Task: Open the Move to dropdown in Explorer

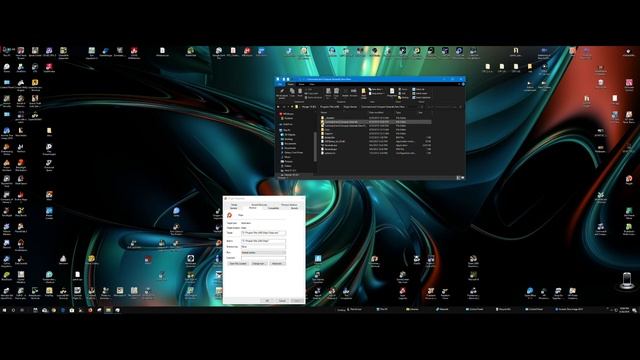Action: click(x=328, y=93)
